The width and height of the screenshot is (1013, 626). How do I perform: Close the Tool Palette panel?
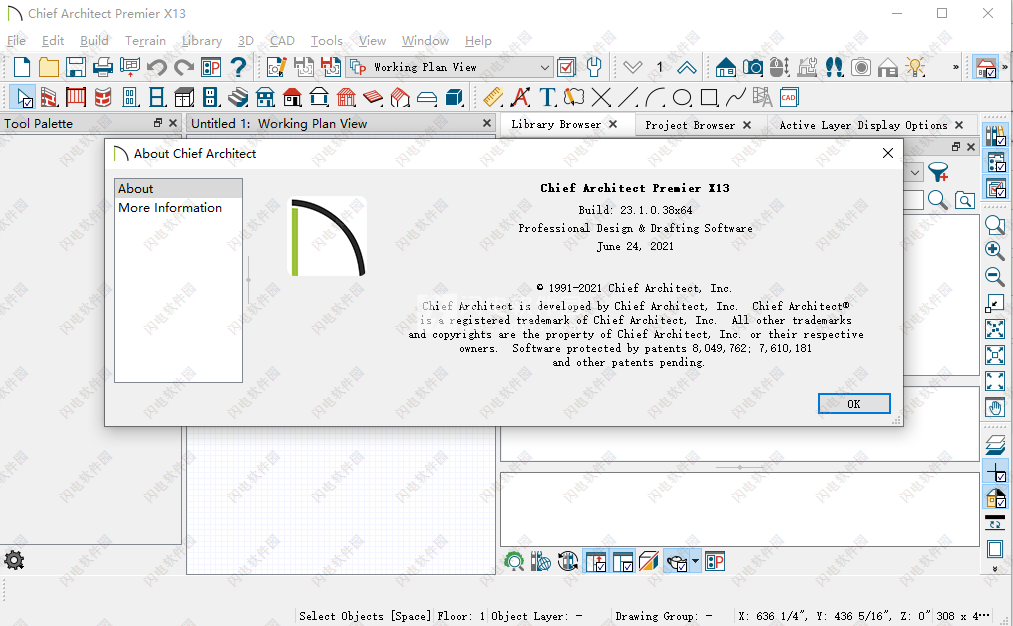[172, 123]
